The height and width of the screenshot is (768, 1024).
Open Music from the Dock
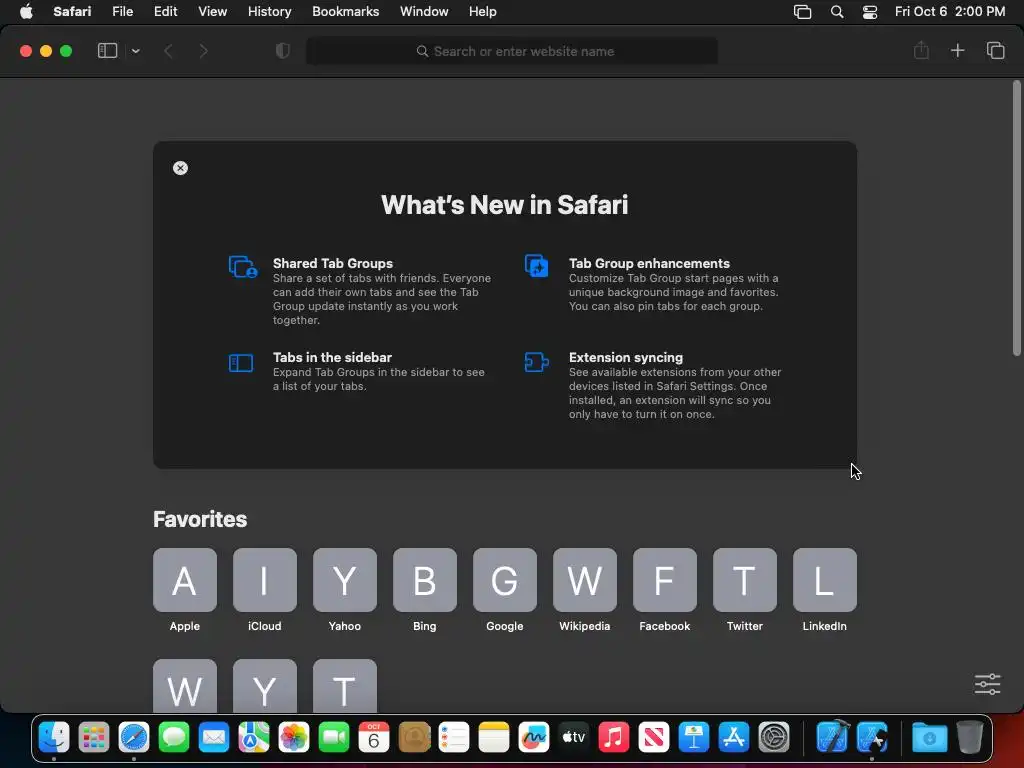[614, 738]
